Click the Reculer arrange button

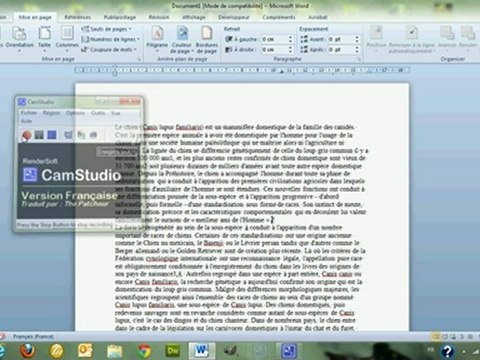pos(468,38)
